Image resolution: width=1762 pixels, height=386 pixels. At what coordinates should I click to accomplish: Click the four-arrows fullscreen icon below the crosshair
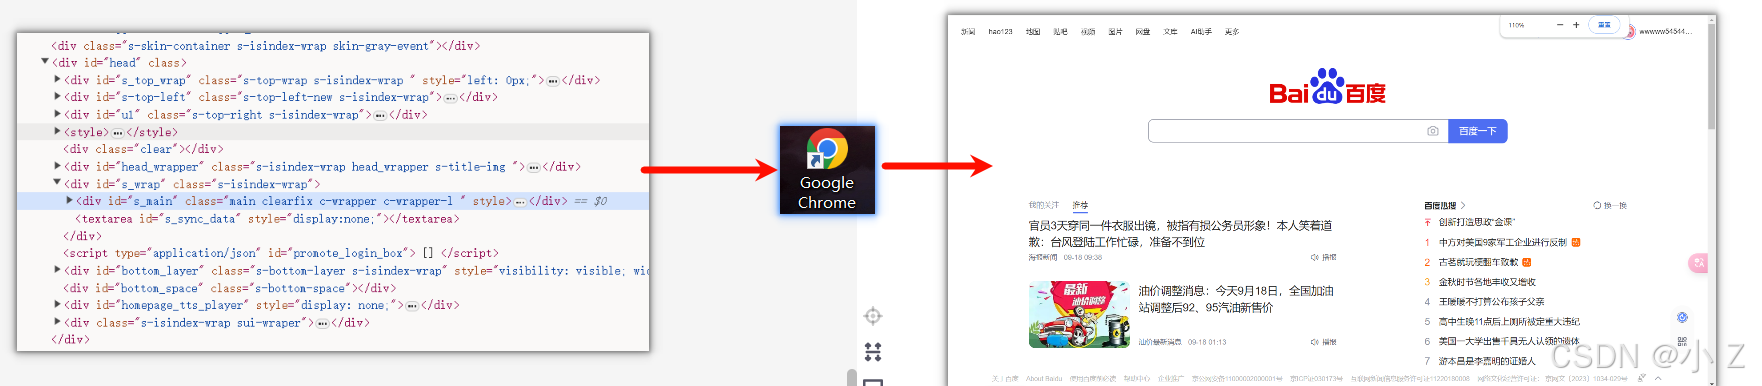coord(873,351)
